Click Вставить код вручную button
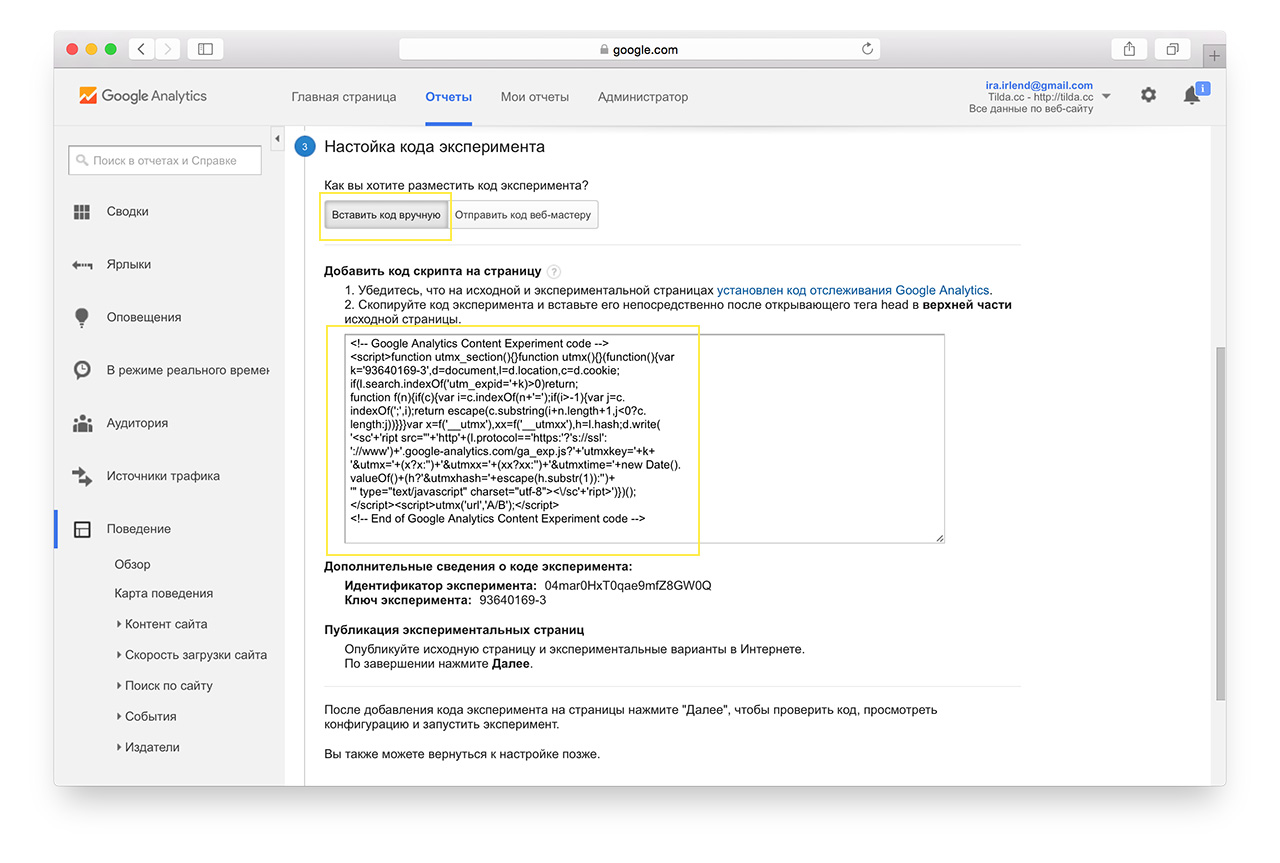Image resolution: width=1280 pixels, height=863 pixels. coord(386,215)
